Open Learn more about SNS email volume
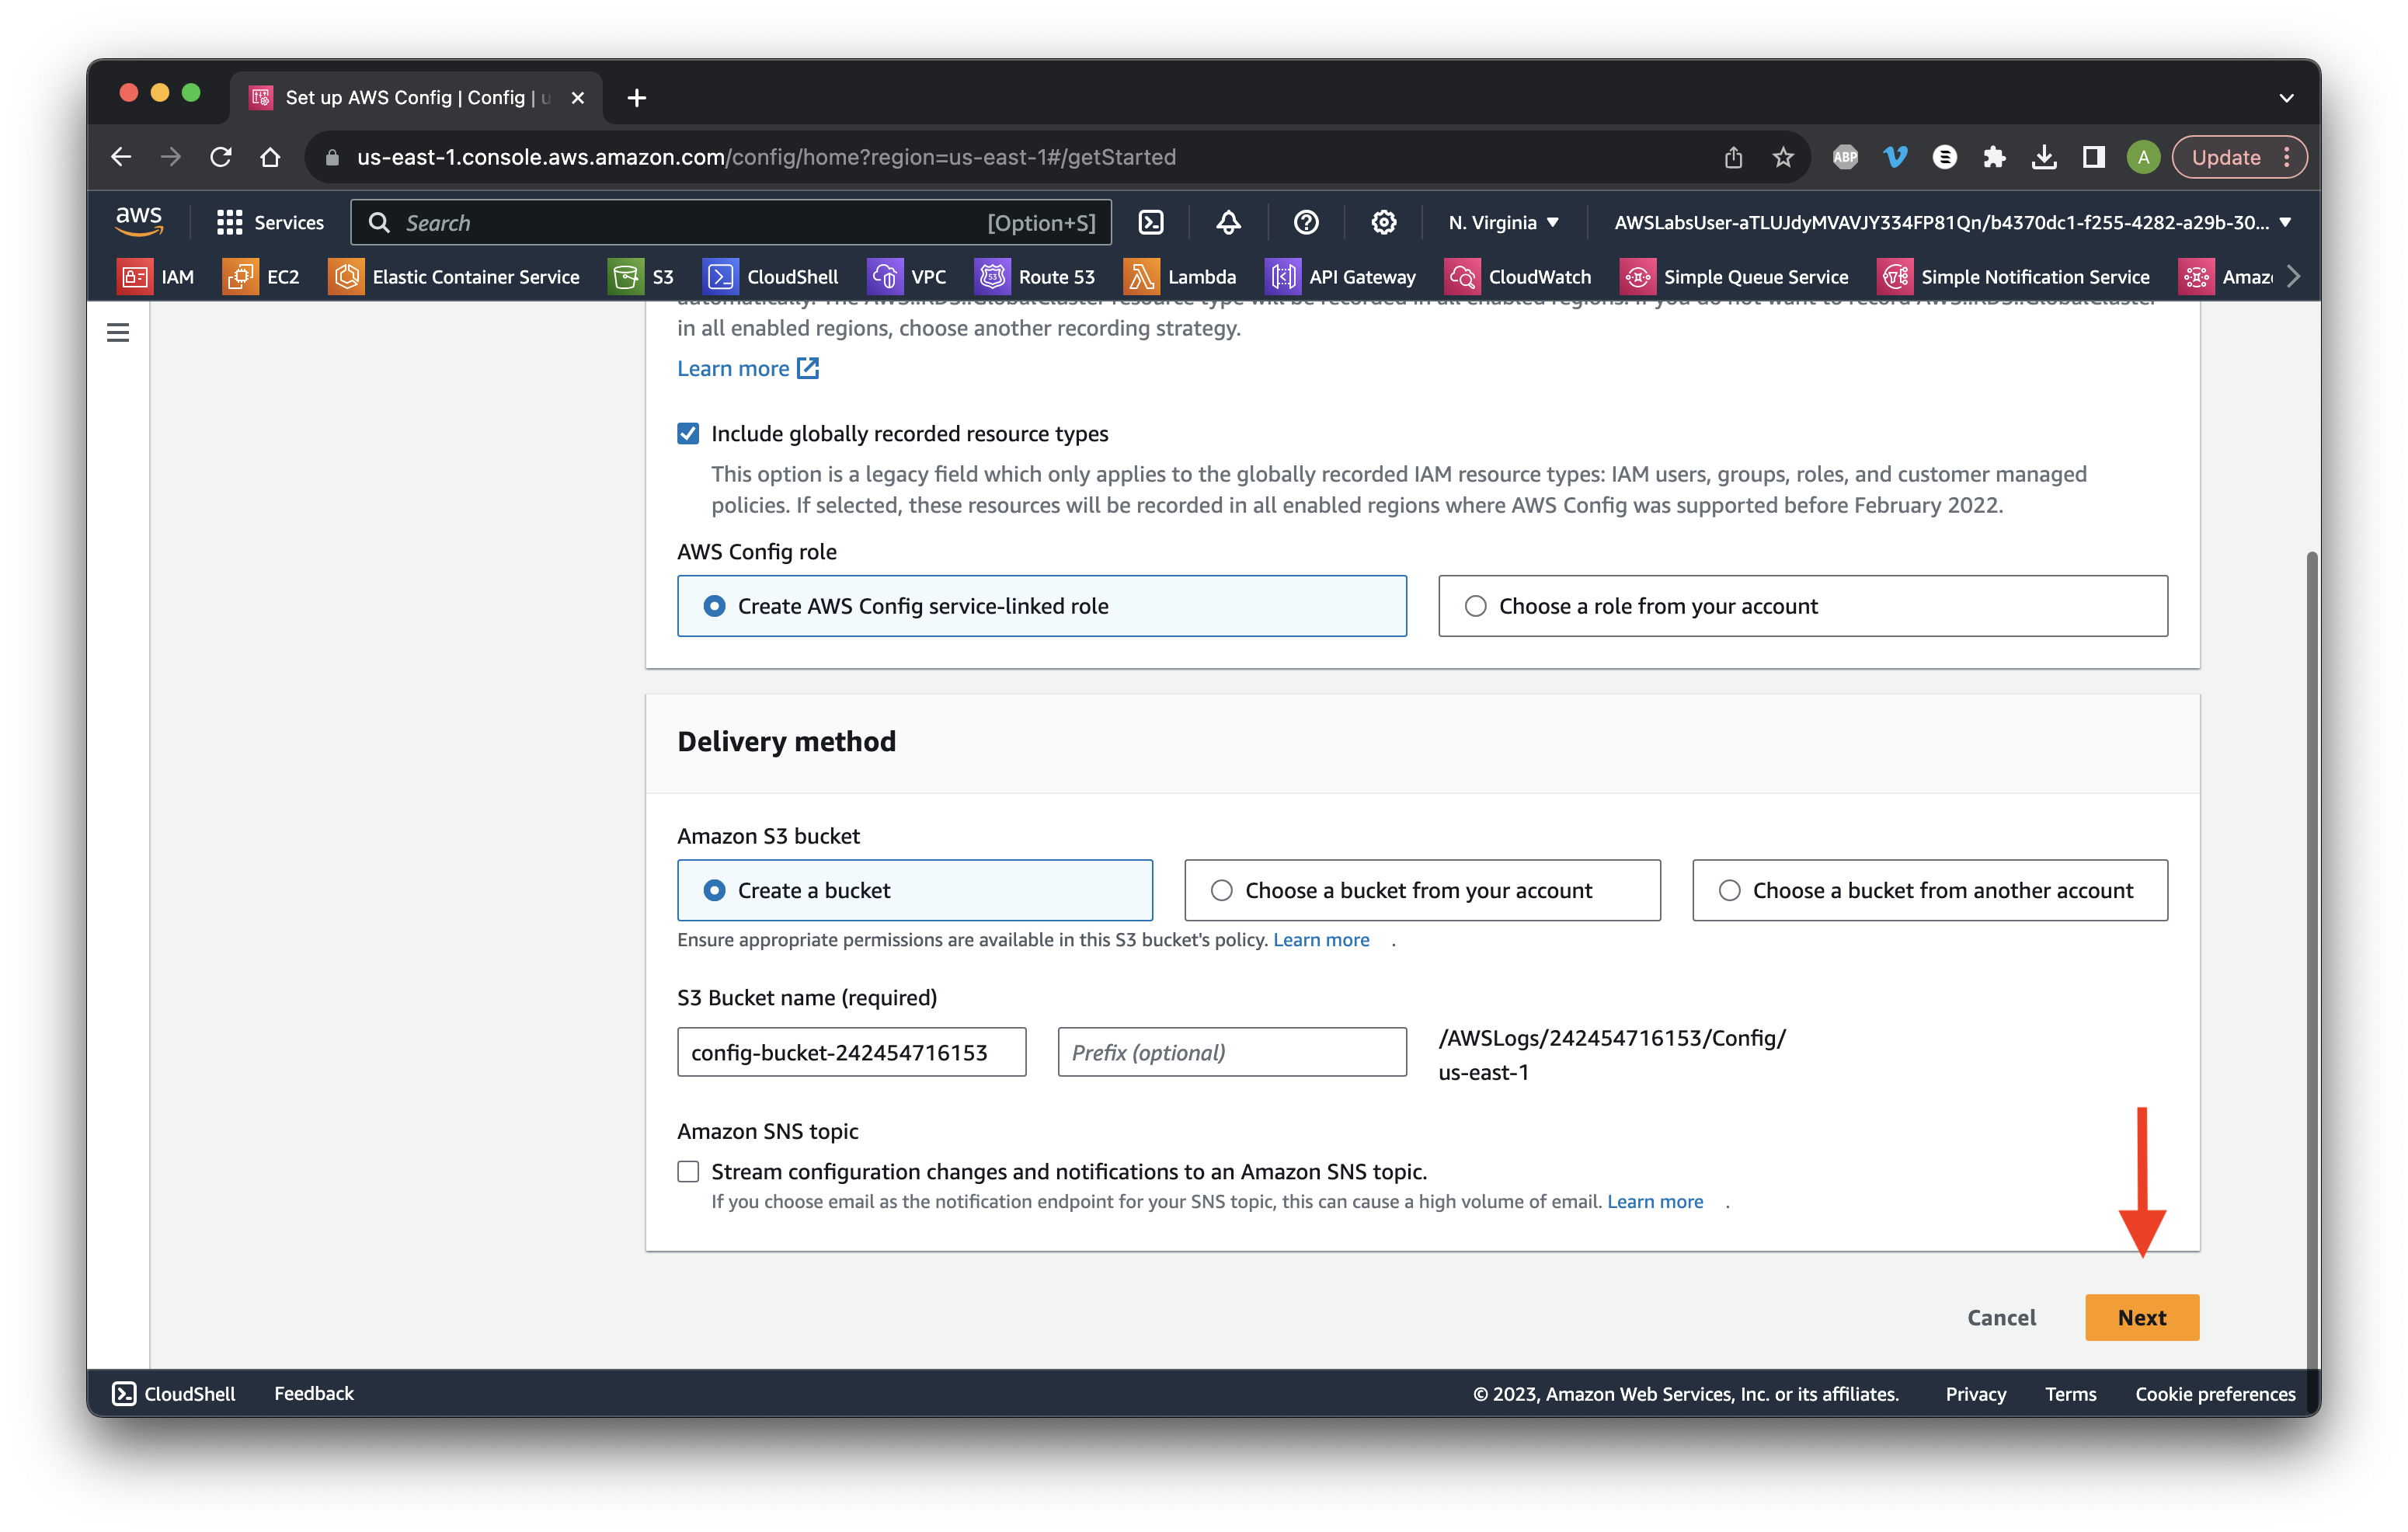The height and width of the screenshot is (1532, 2408). [1655, 1201]
